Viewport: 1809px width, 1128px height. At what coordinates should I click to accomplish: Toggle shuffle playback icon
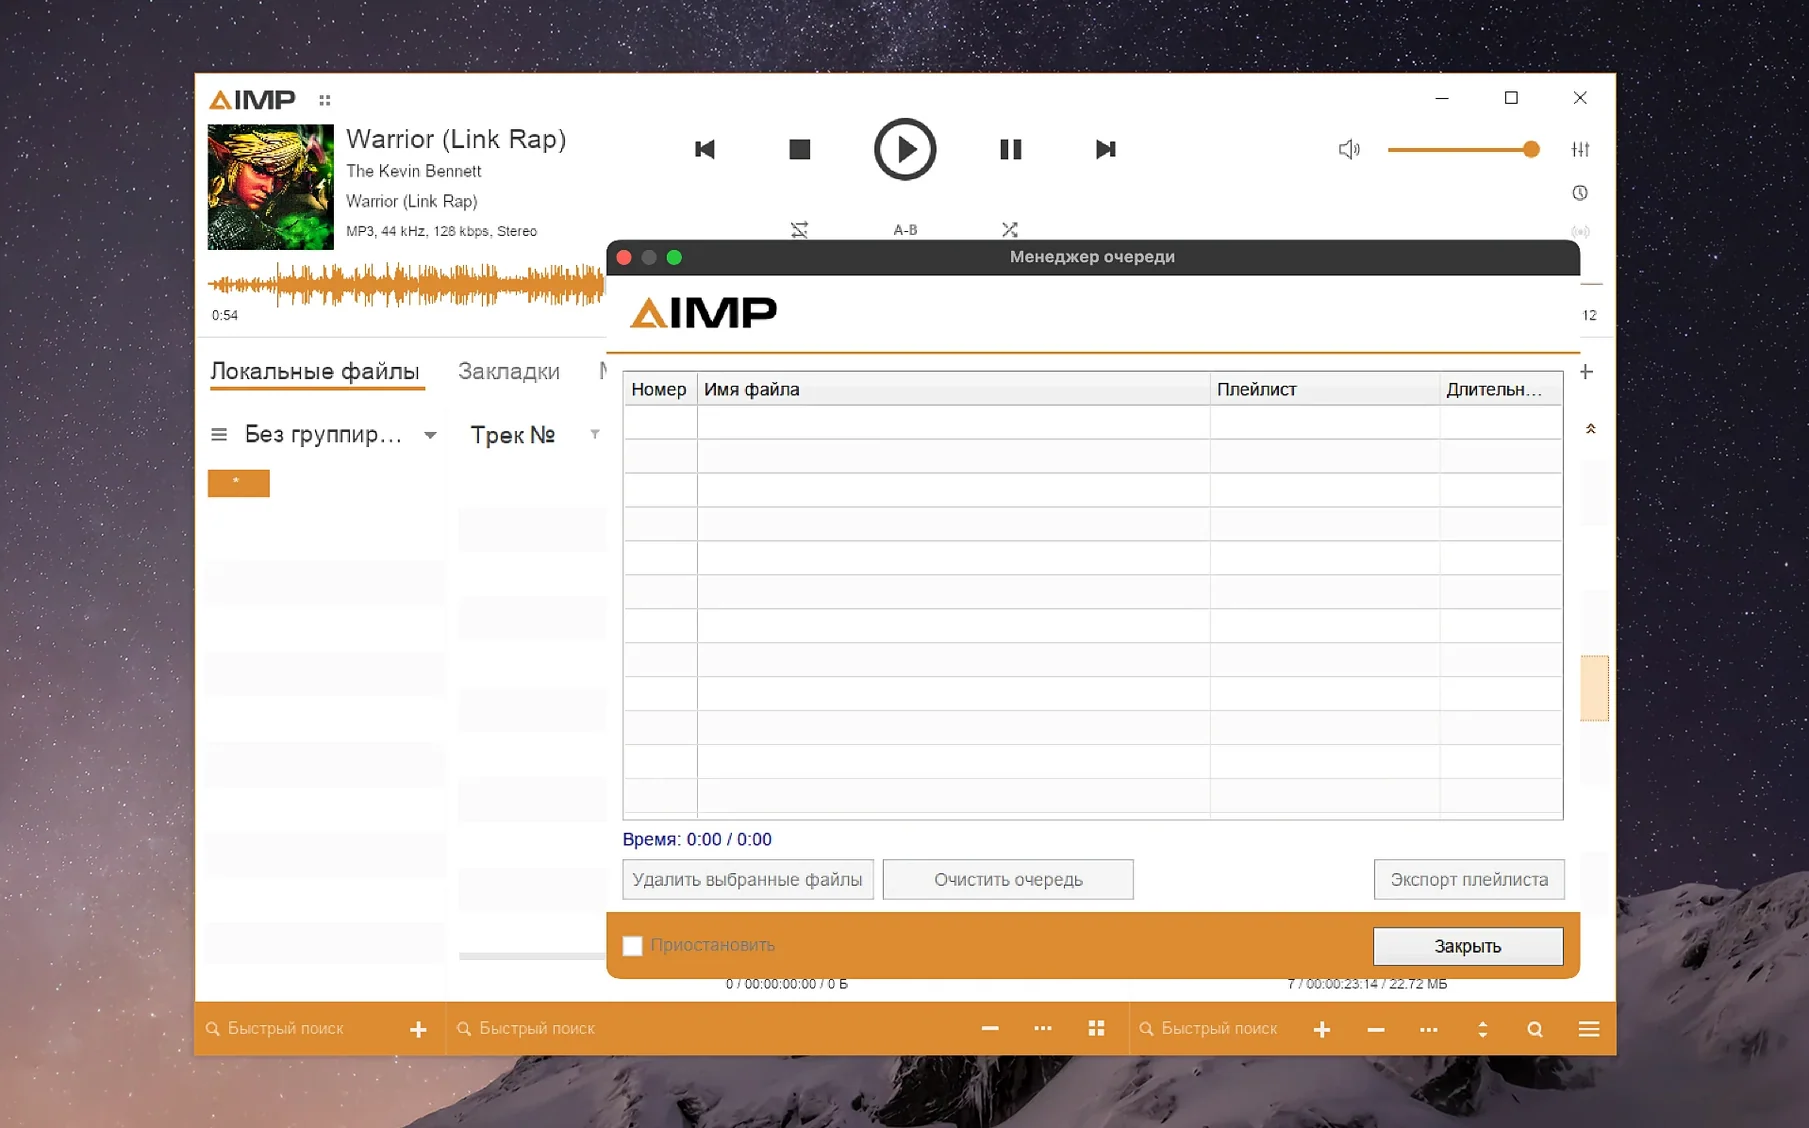[x=1010, y=230]
